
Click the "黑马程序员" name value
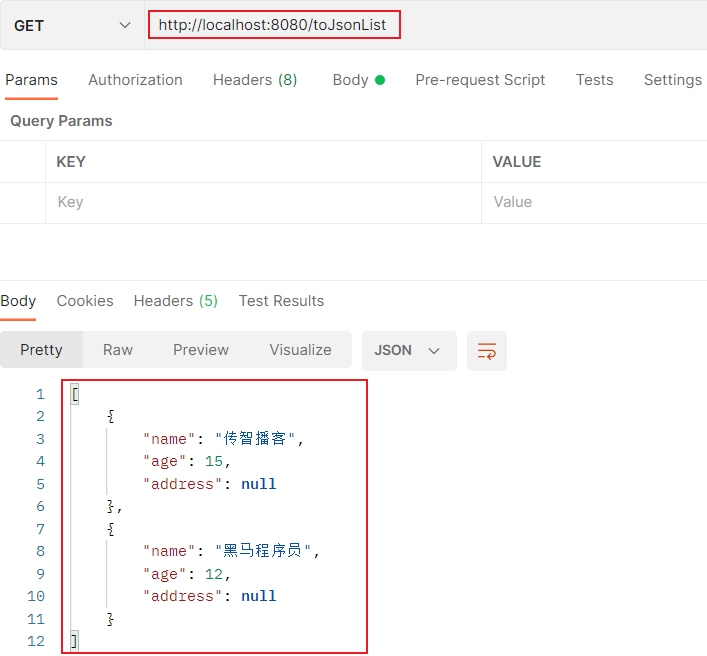pyautogui.click(x=263, y=551)
